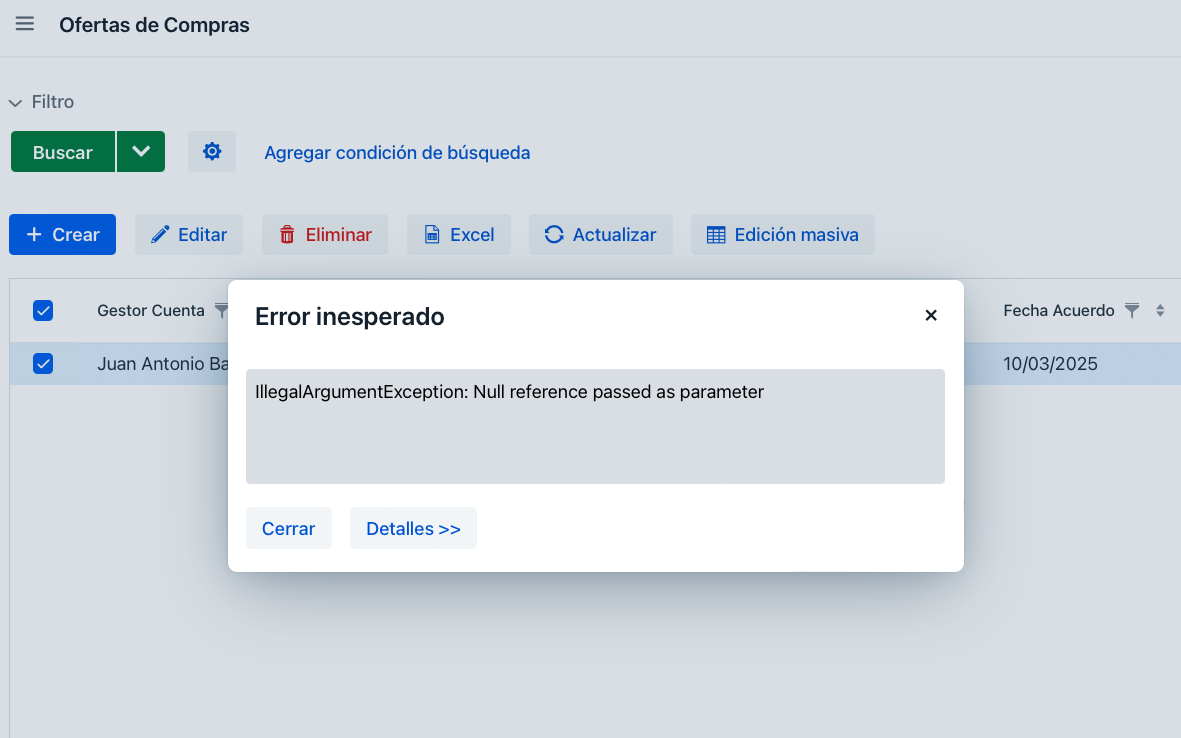
Task: Dismiss the error with Cerrar button
Action: [x=288, y=528]
